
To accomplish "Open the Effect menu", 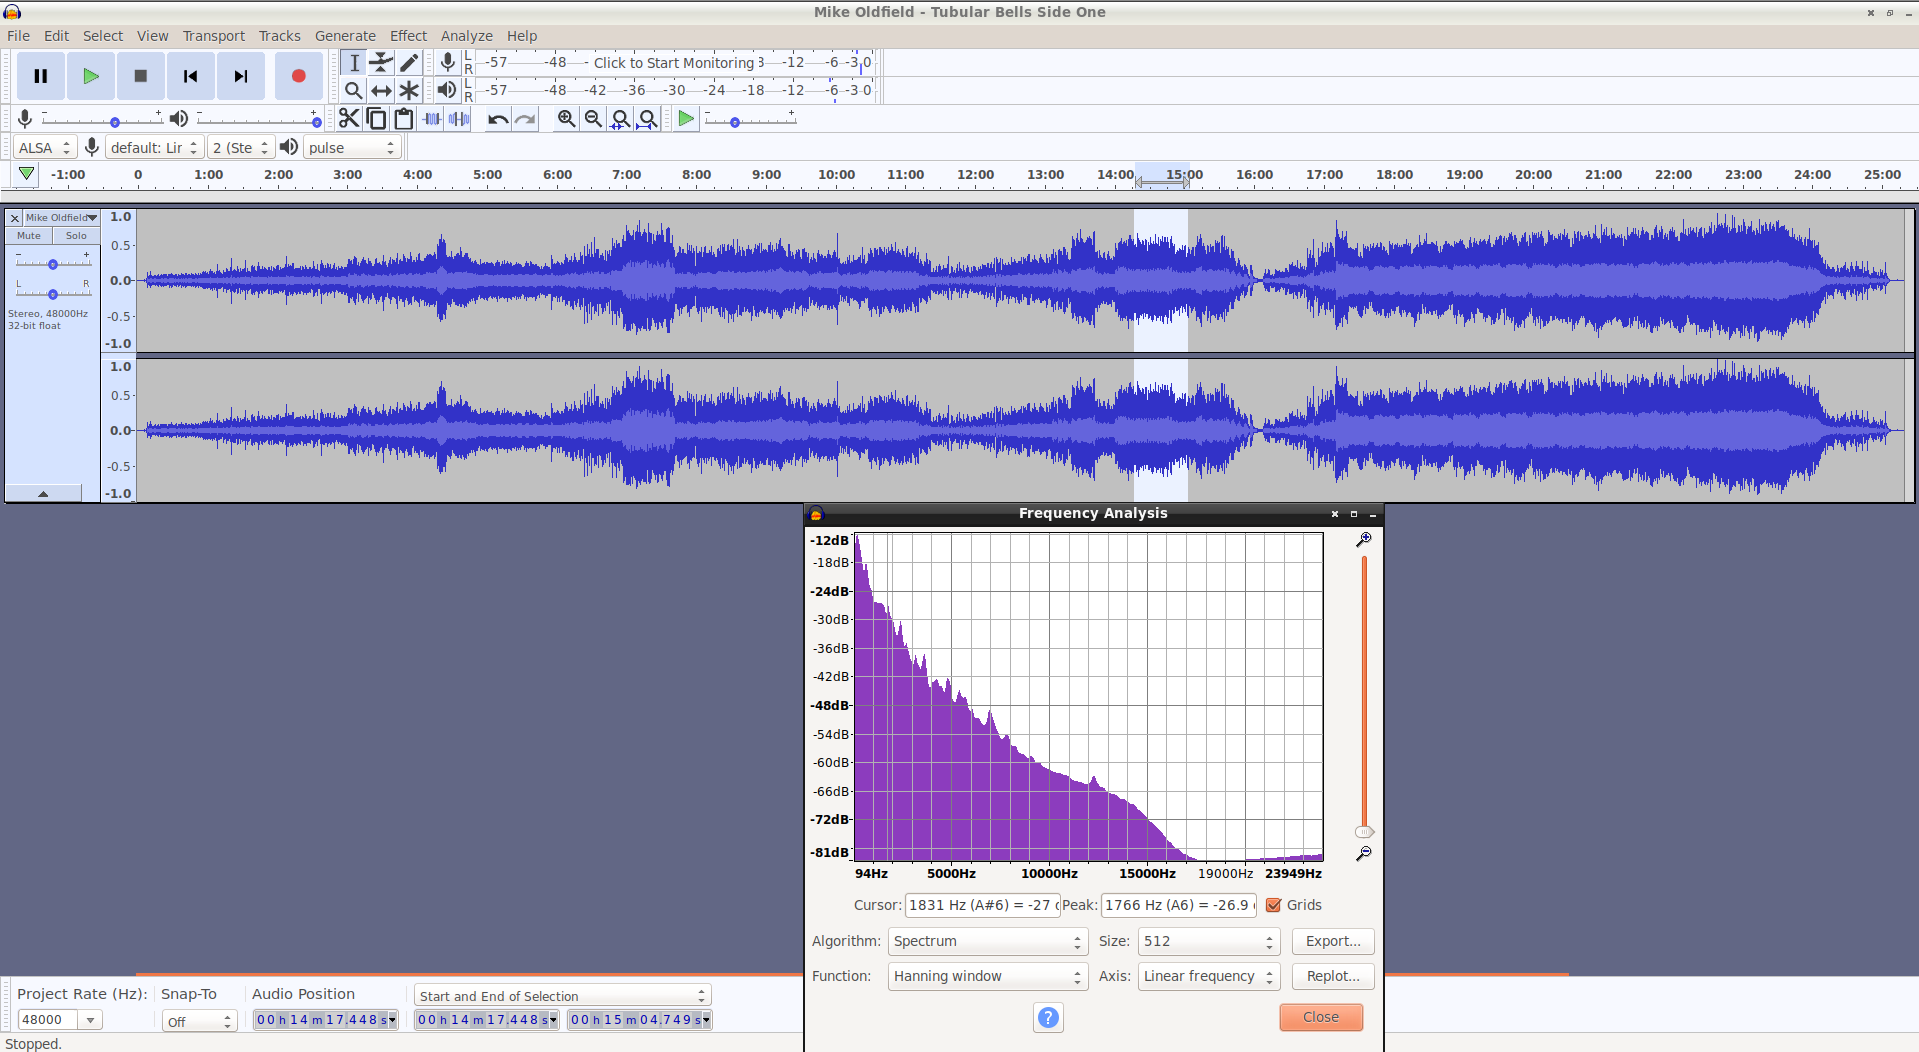I will (x=408, y=36).
